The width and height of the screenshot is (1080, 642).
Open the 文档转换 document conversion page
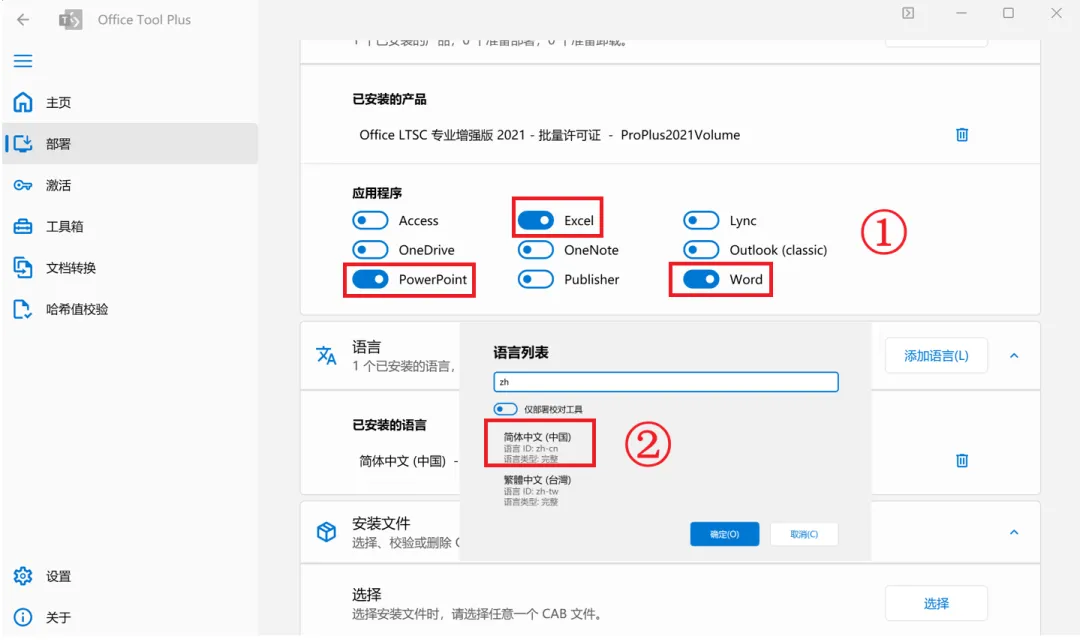click(x=130, y=268)
